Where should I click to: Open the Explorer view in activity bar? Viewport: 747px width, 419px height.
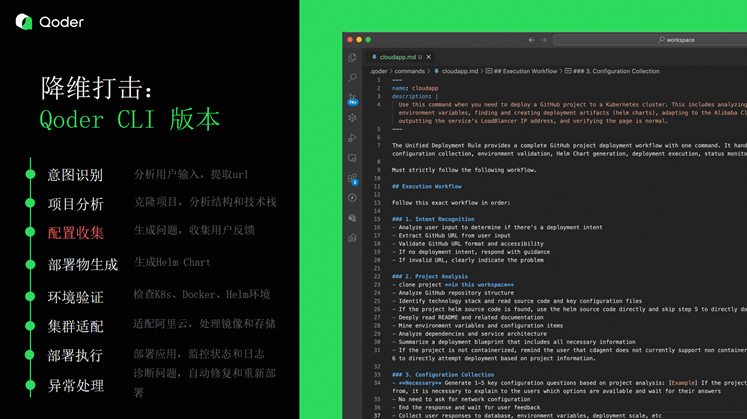(352, 58)
